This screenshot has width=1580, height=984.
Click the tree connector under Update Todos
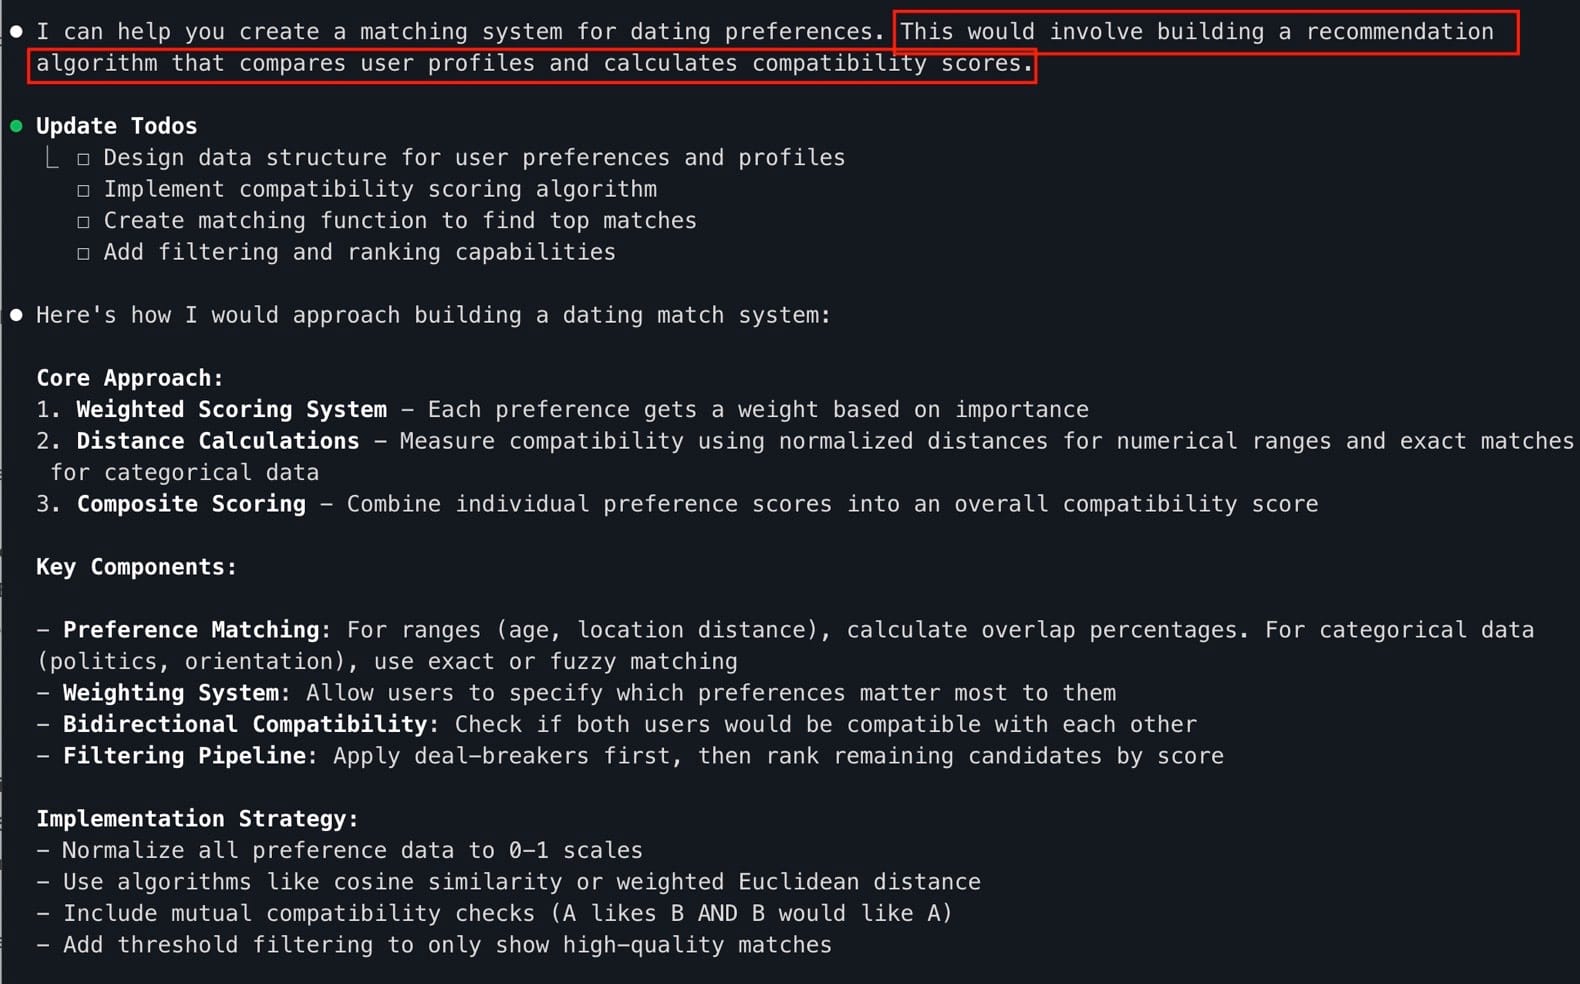click(x=52, y=158)
